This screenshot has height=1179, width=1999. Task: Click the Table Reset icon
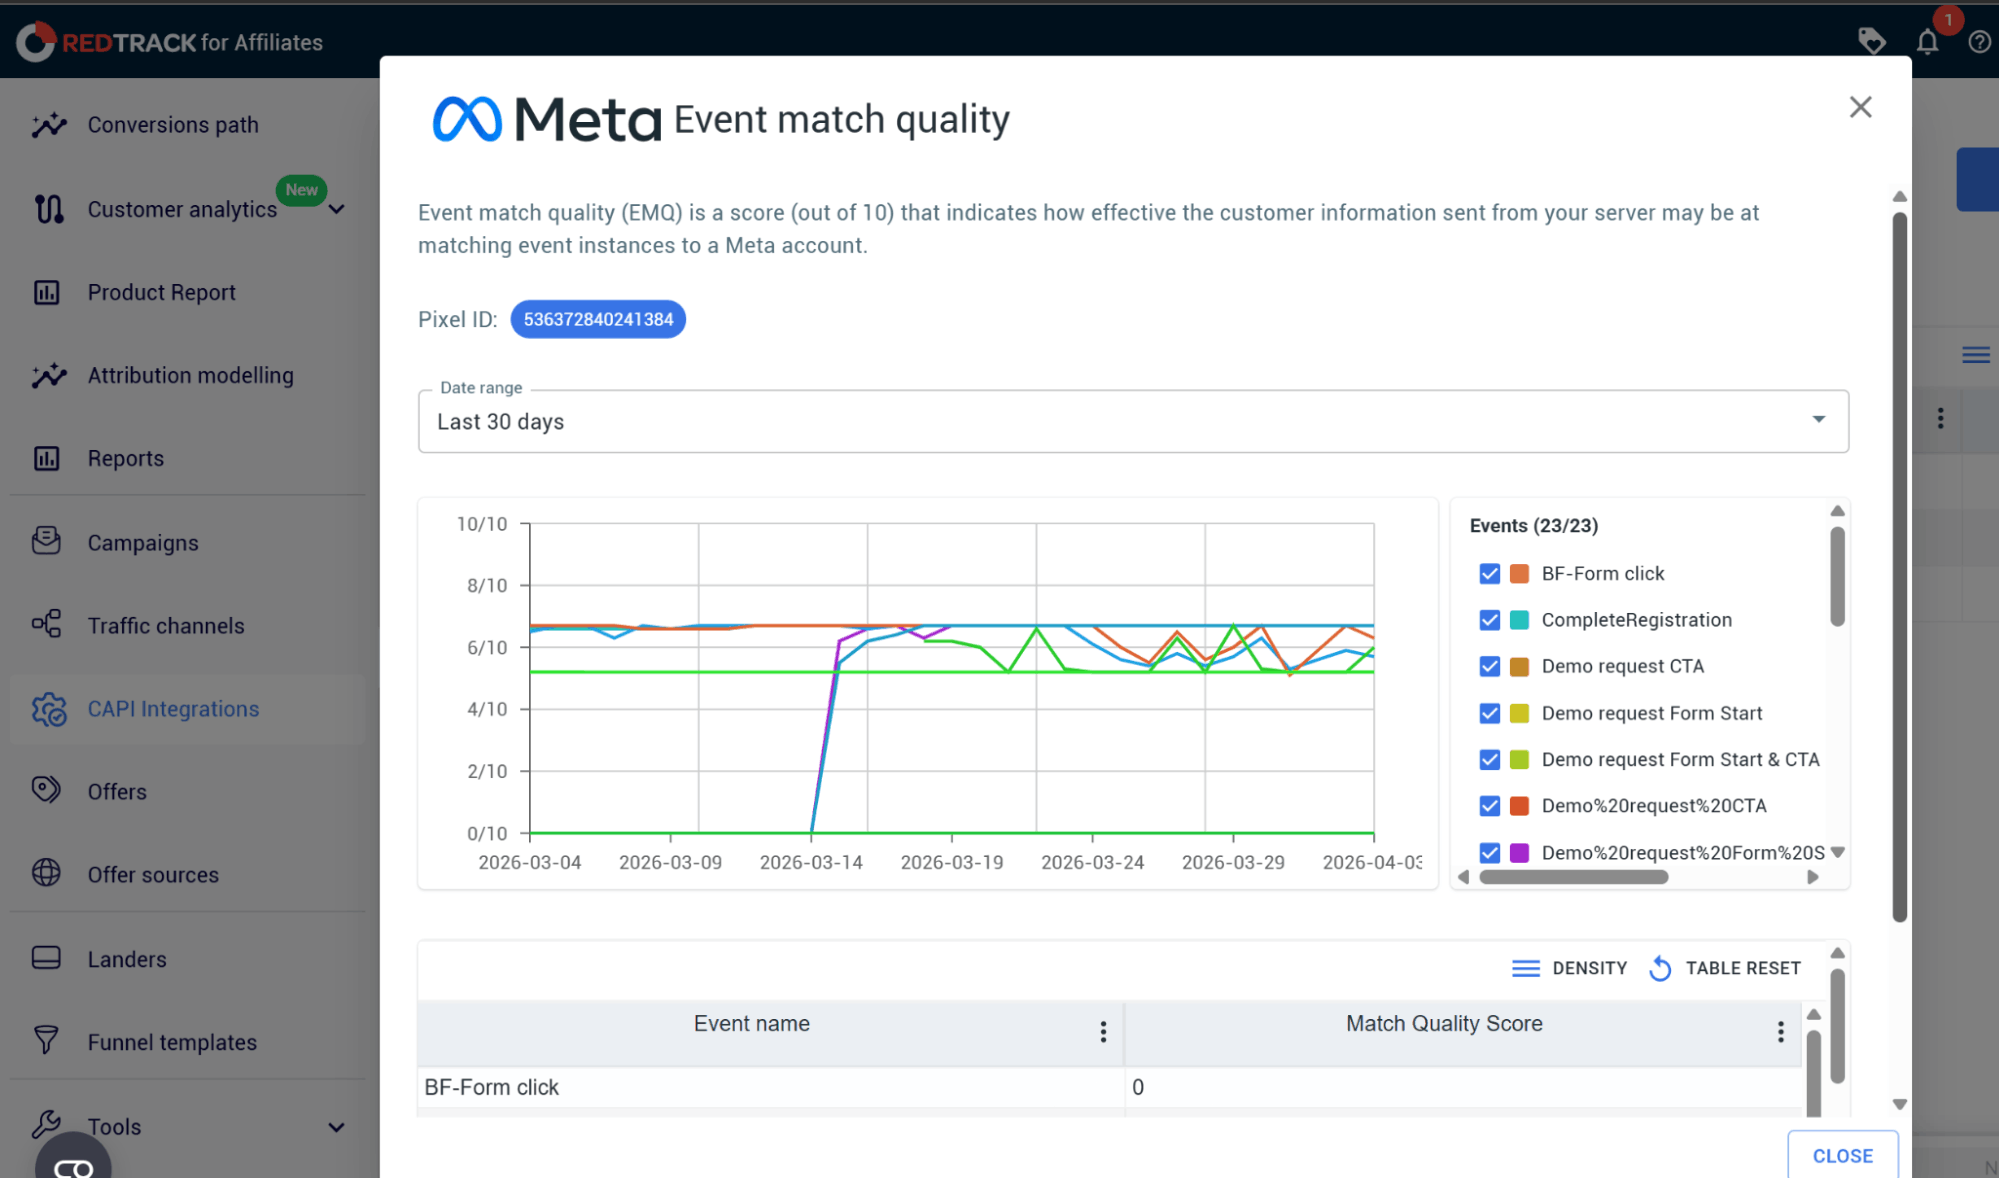(1660, 968)
